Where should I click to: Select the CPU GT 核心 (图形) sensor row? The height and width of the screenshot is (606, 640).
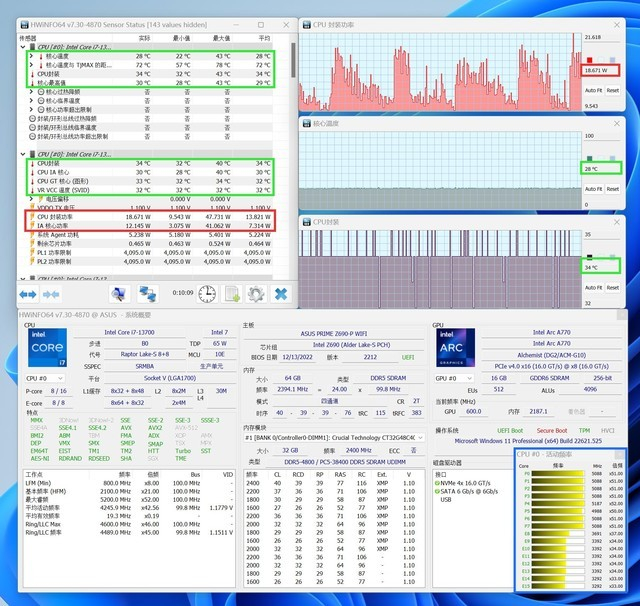tap(150, 181)
